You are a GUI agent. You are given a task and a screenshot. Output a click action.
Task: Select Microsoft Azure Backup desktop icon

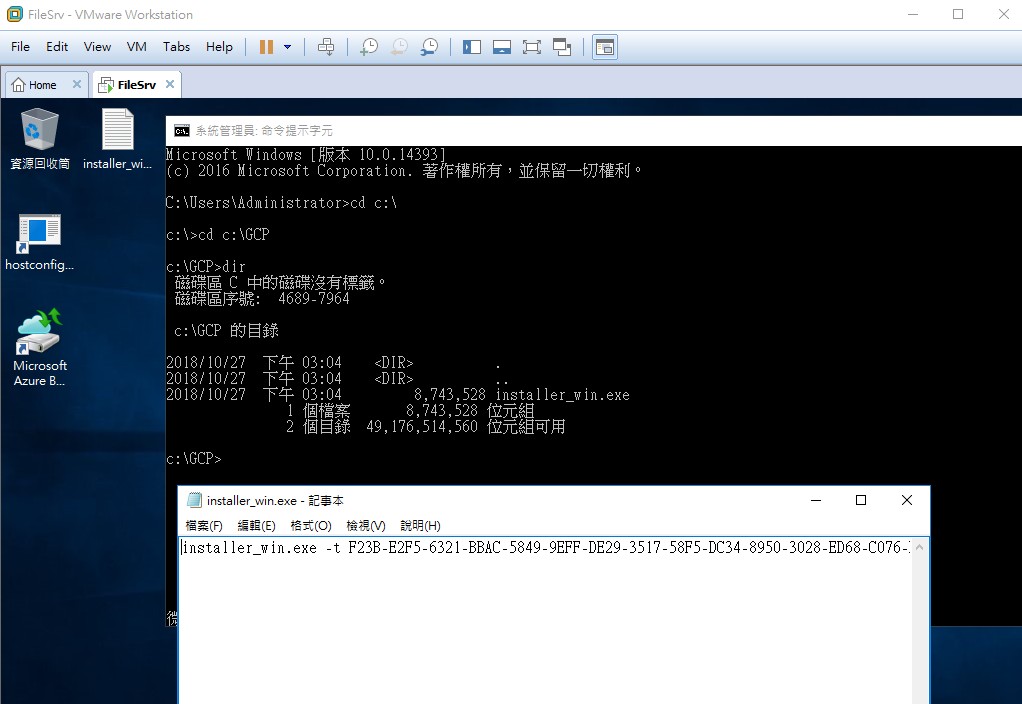tap(40, 349)
